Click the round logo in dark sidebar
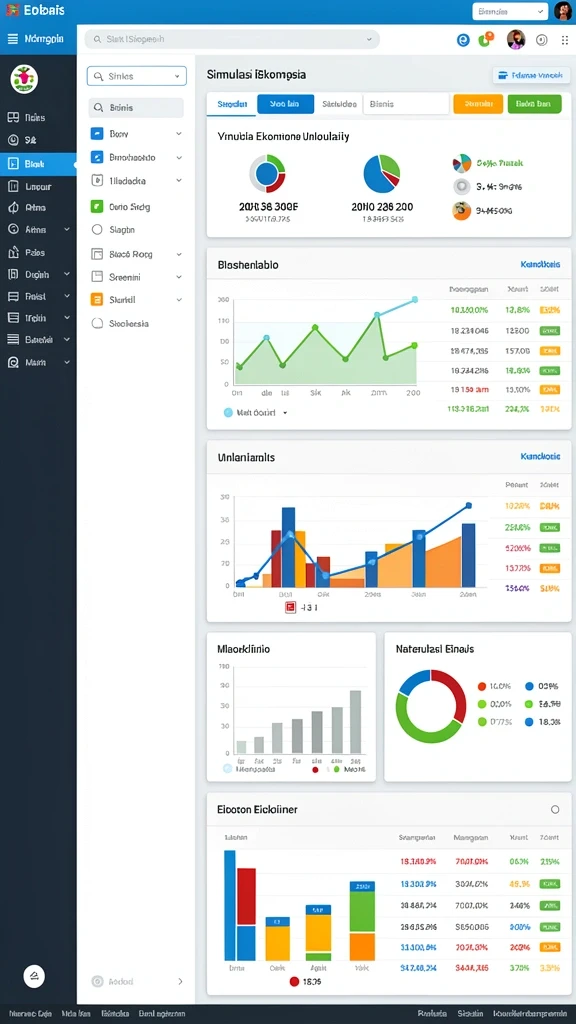The width and height of the screenshot is (576, 1024). point(24,79)
